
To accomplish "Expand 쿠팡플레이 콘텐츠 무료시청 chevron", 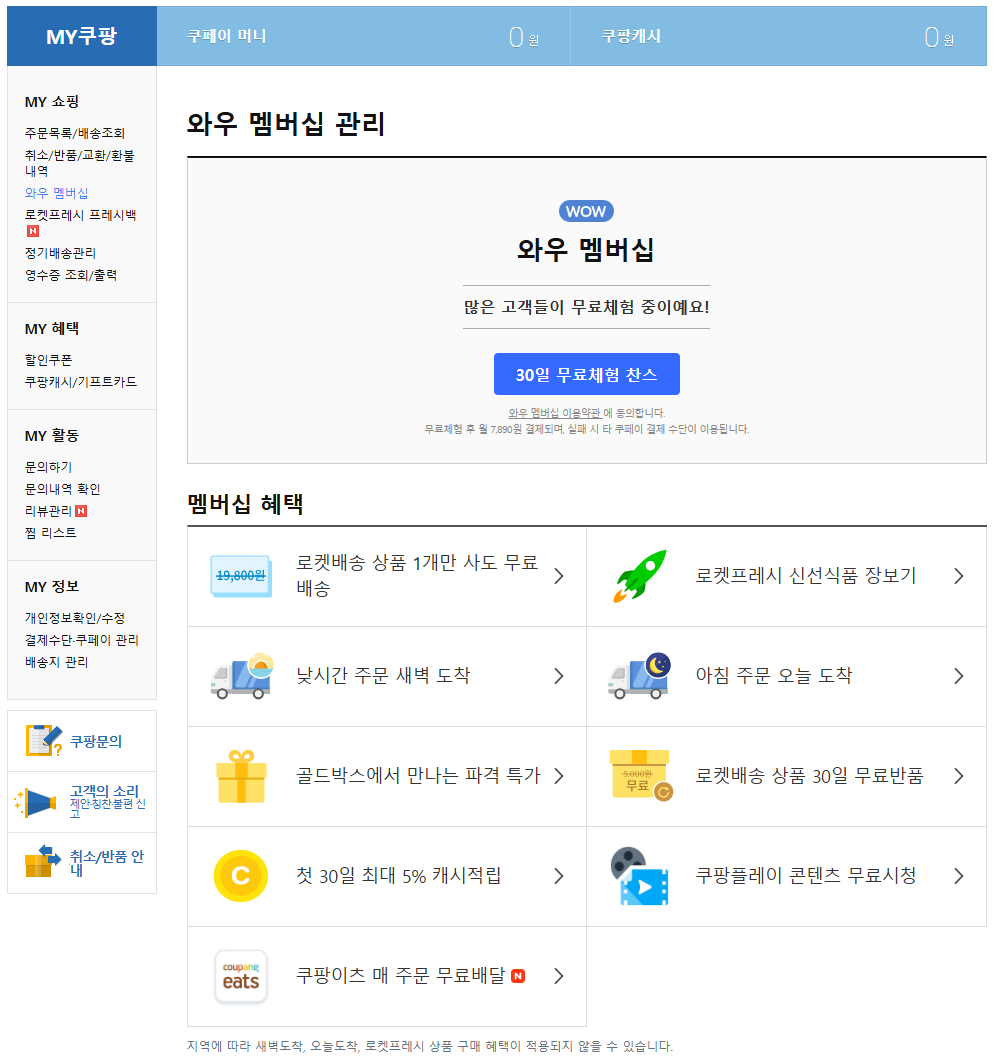I will click(958, 876).
